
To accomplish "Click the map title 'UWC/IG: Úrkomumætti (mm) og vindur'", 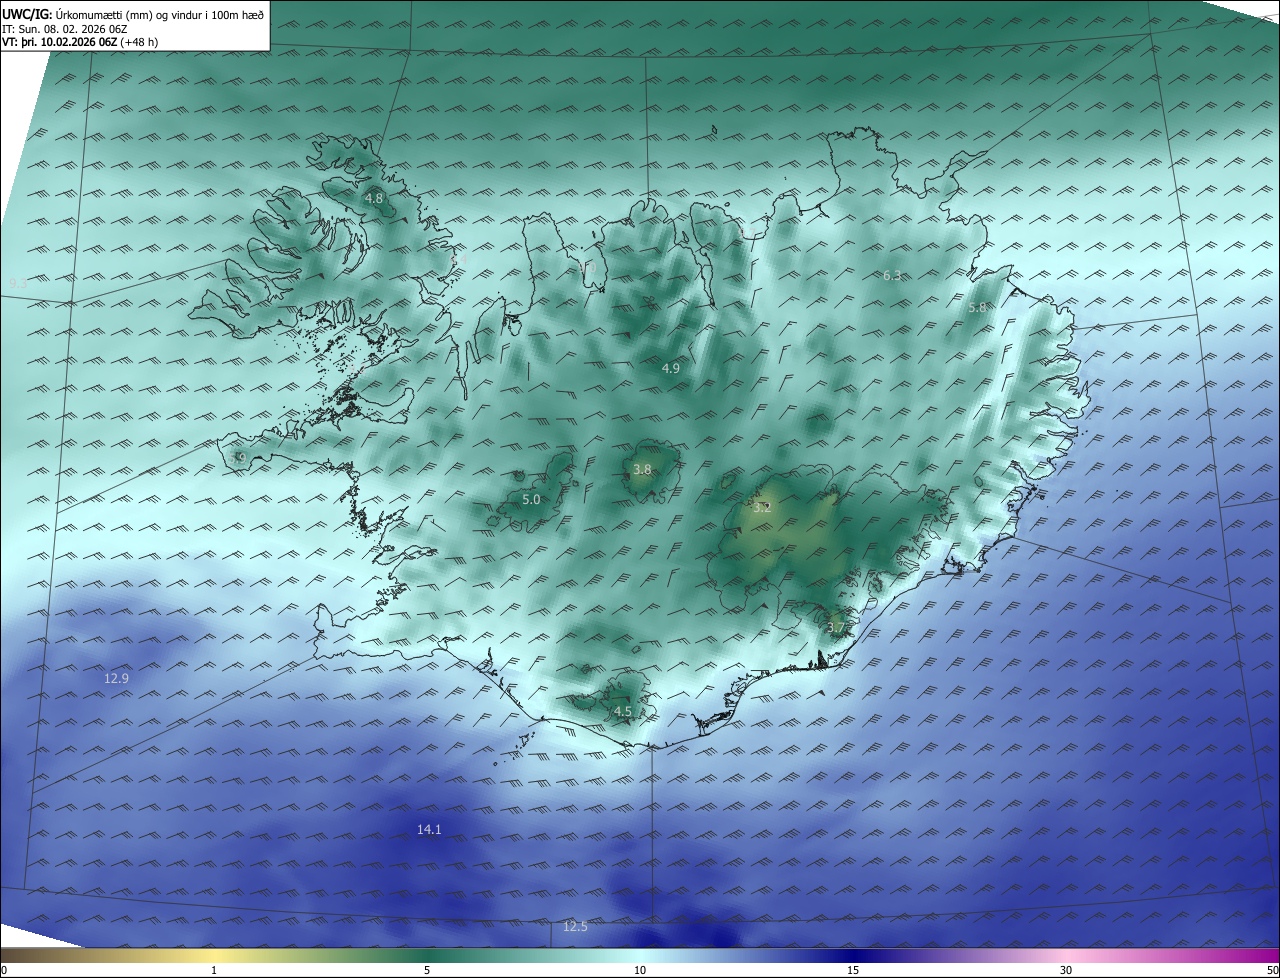I will coord(132,14).
